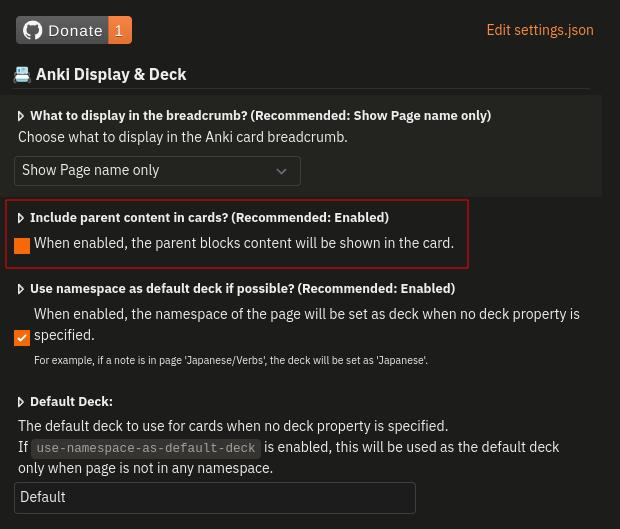Click the chevron arrow in breadcrumb dropdown
The image size is (620, 529).
click(x=281, y=171)
